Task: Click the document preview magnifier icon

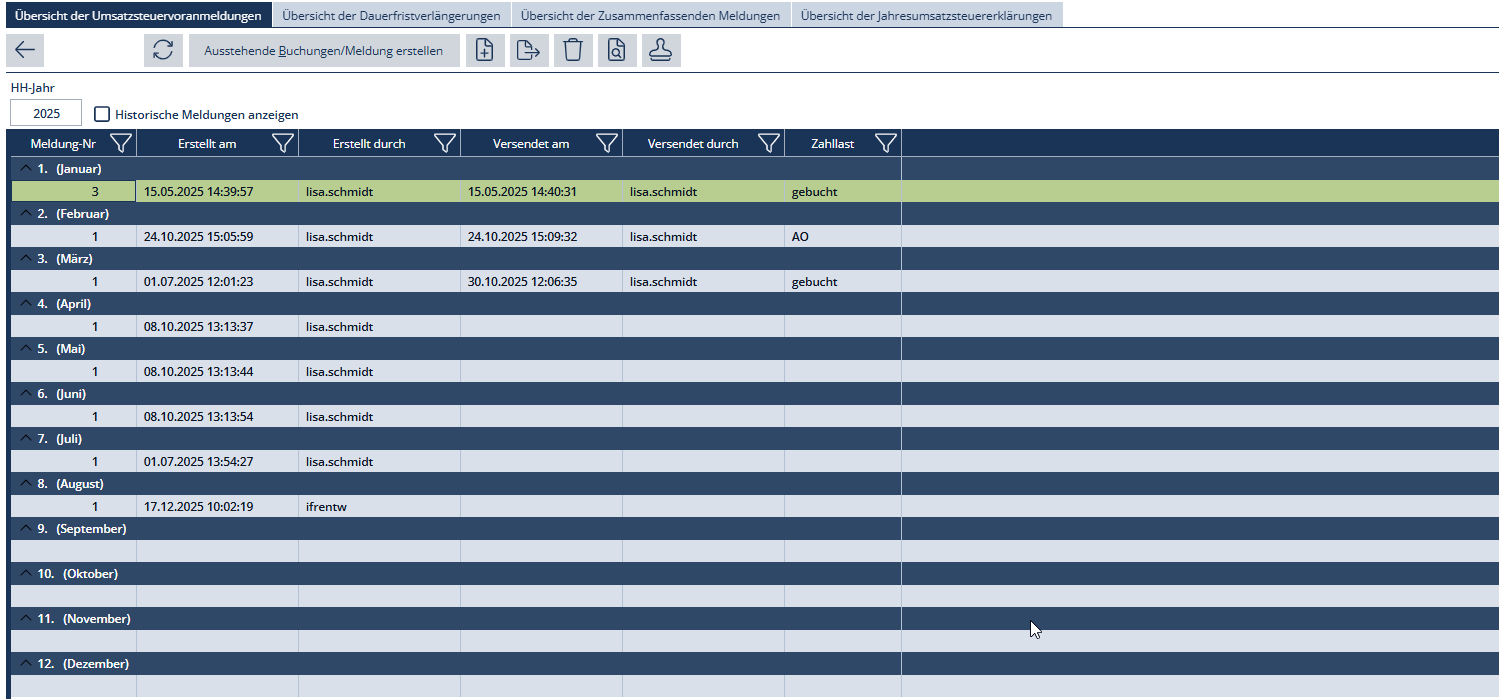Action: [x=617, y=51]
